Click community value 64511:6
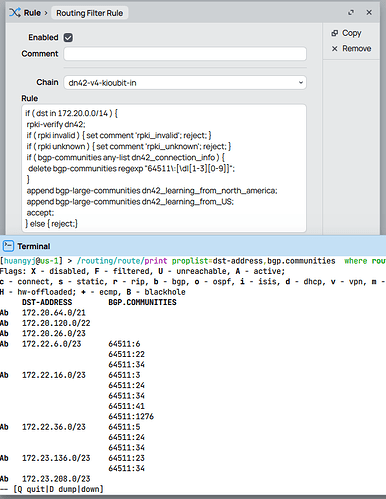The width and height of the screenshot is (386, 499). tap(124, 344)
